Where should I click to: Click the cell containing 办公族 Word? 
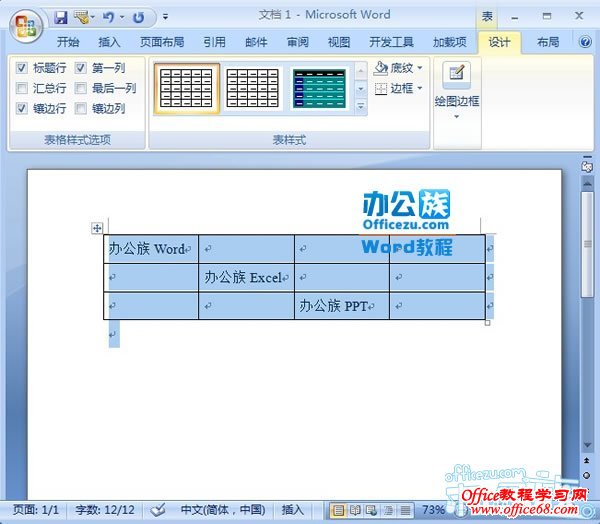pyautogui.click(x=151, y=249)
